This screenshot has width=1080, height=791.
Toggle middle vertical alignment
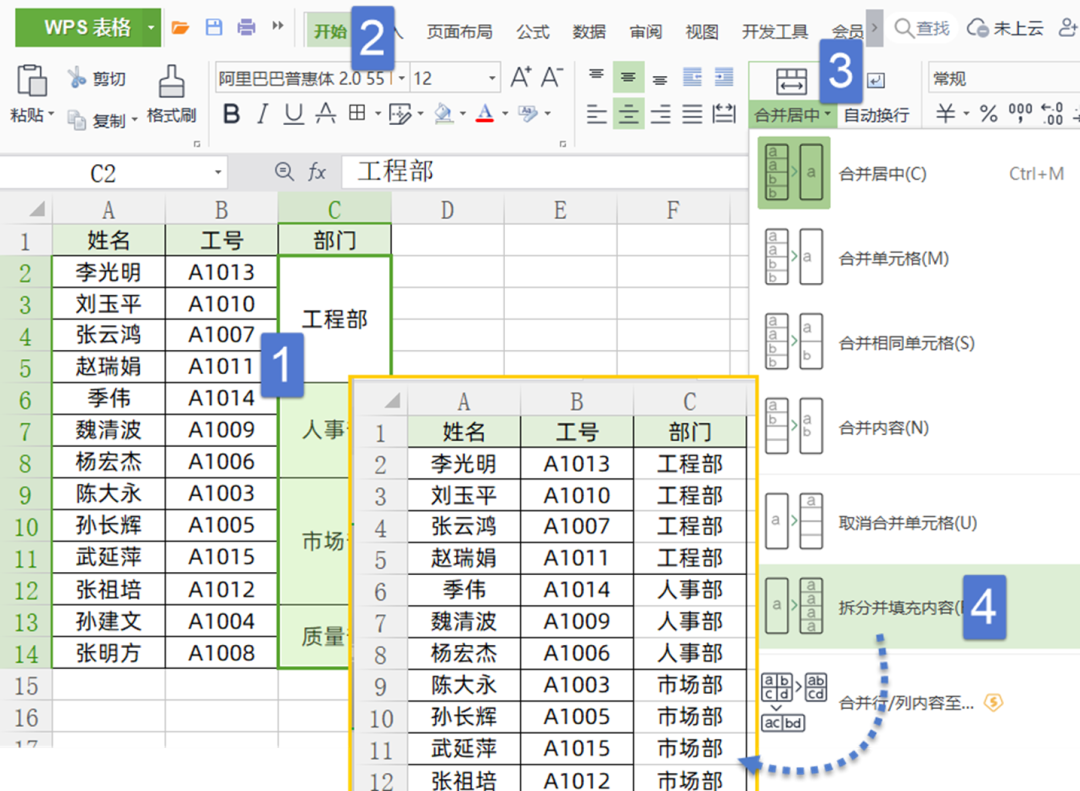coord(628,77)
